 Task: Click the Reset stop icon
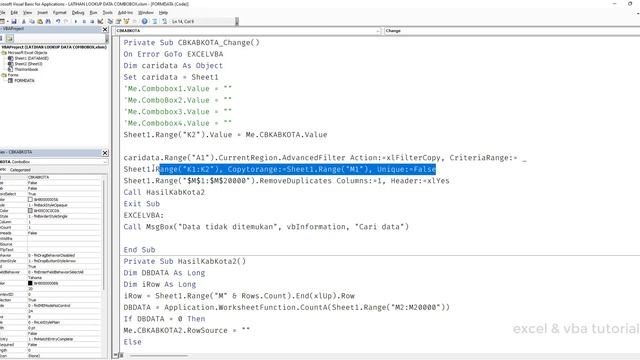(92, 21)
